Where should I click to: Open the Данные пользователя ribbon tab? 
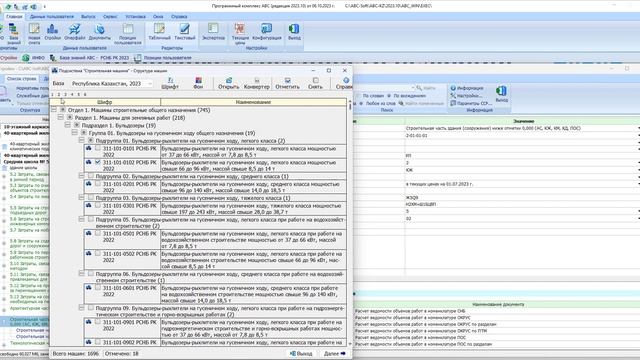coord(52,17)
